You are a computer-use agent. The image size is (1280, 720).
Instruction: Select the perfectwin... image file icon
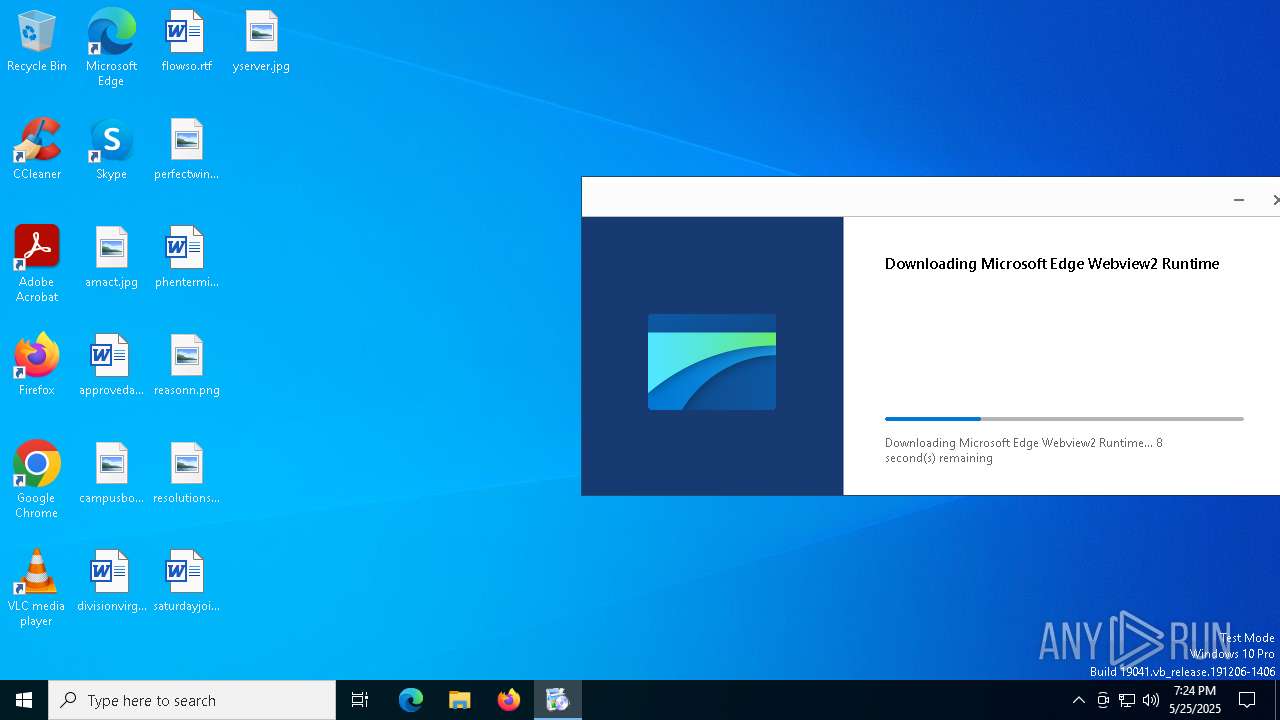[x=186, y=150]
